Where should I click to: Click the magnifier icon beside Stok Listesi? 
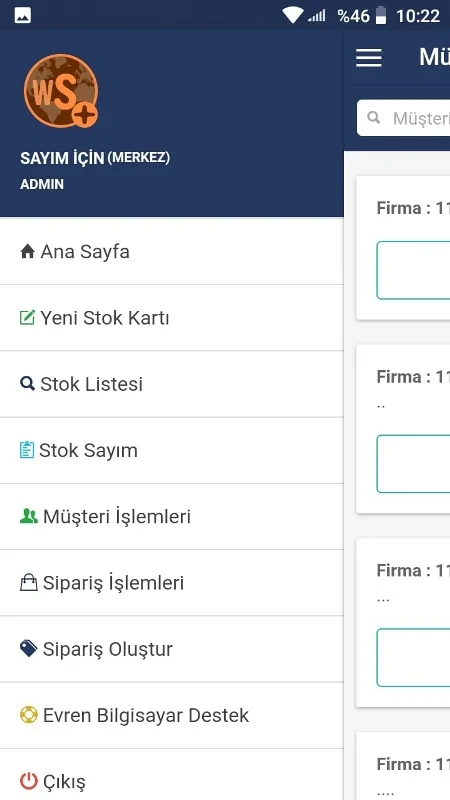click(27, 383)
